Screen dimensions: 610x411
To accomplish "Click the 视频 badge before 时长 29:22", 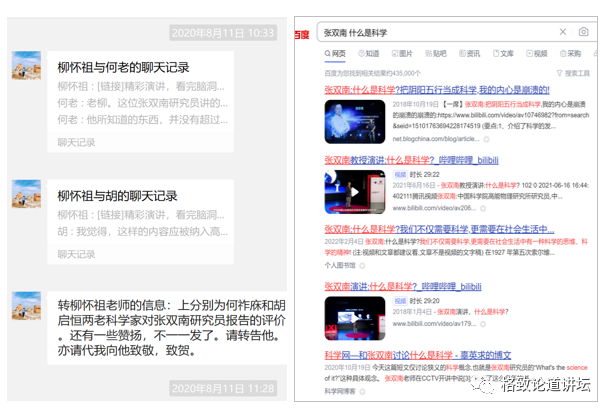I will click(x=400, y=174).
